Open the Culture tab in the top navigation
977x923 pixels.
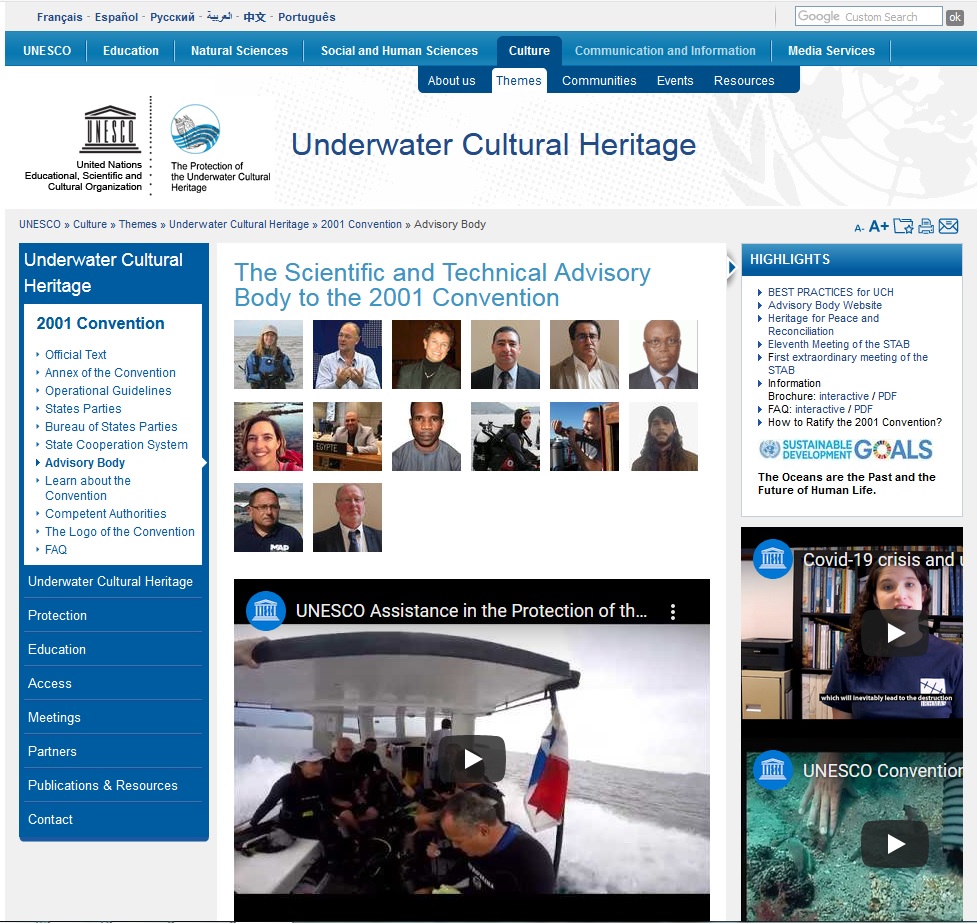[529, 51]
